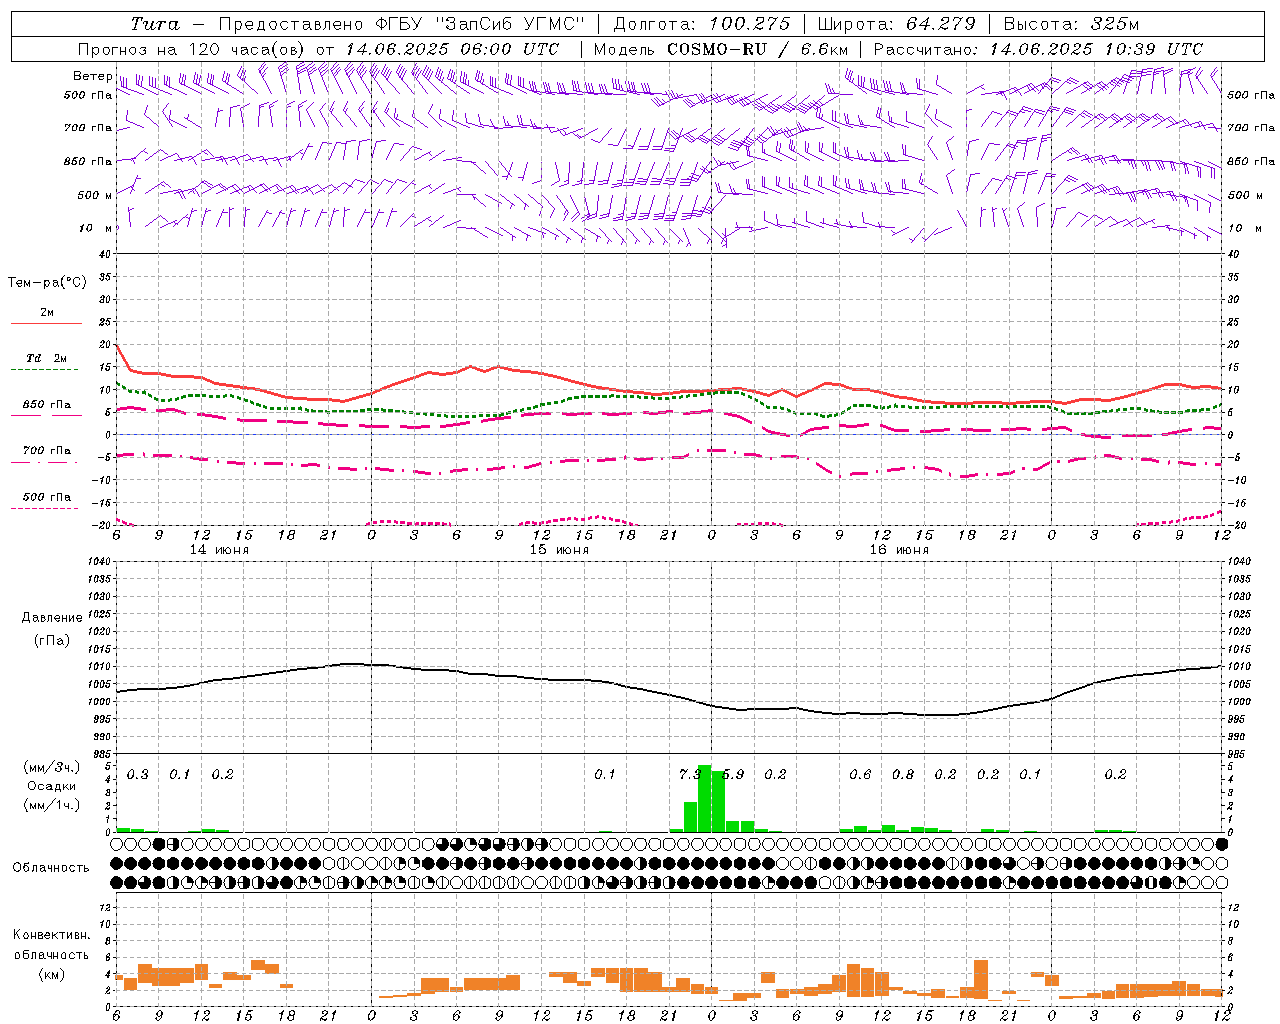The image size is (1280, 1024).
Task: Click the computed time "Рассчитано: 14.06.2025 10:39 UTC"
Action: (1038, 49)
